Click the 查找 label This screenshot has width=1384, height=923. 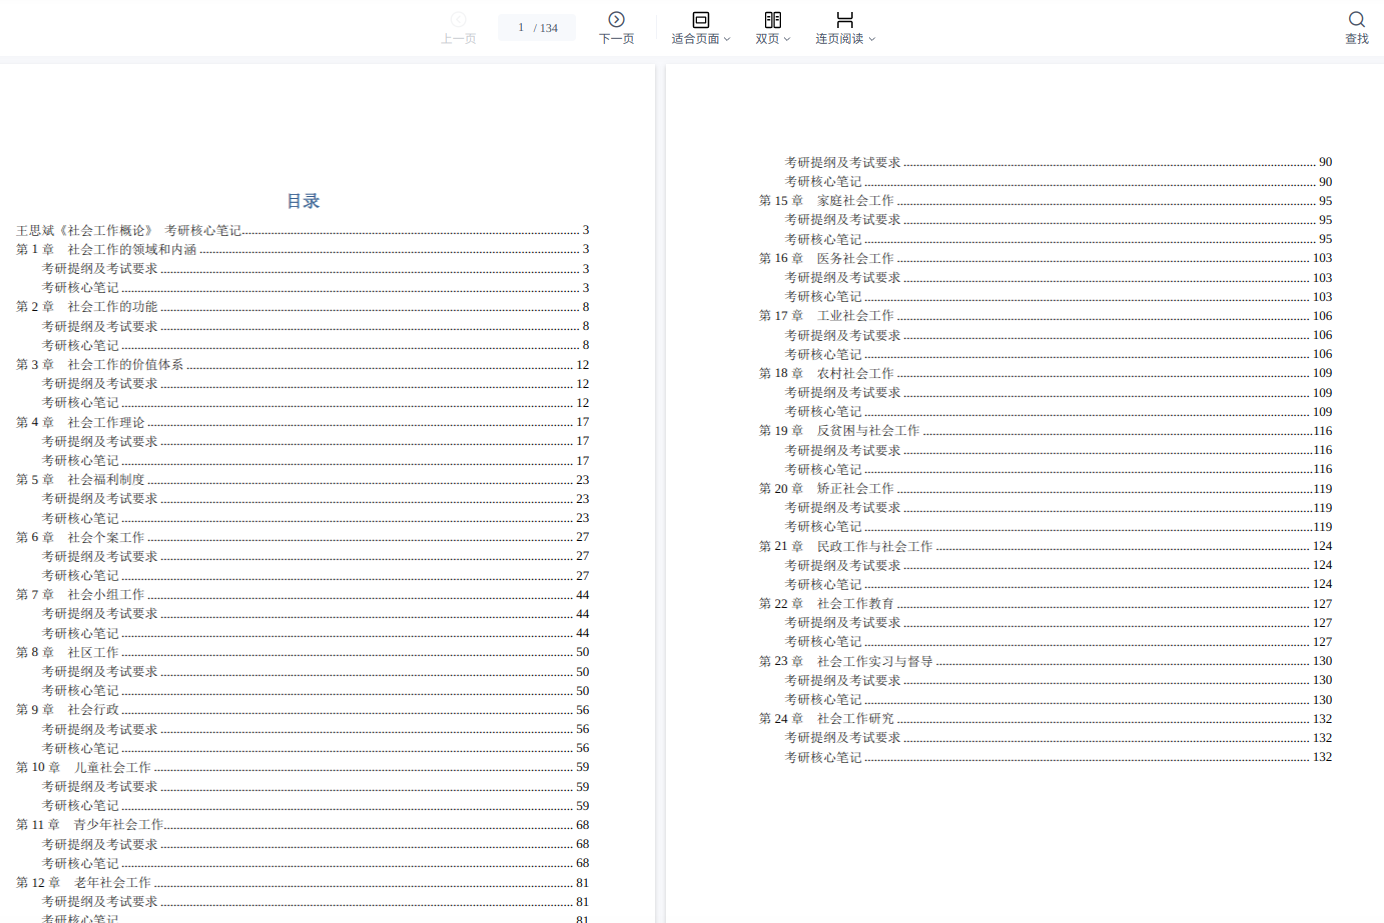1356,39
